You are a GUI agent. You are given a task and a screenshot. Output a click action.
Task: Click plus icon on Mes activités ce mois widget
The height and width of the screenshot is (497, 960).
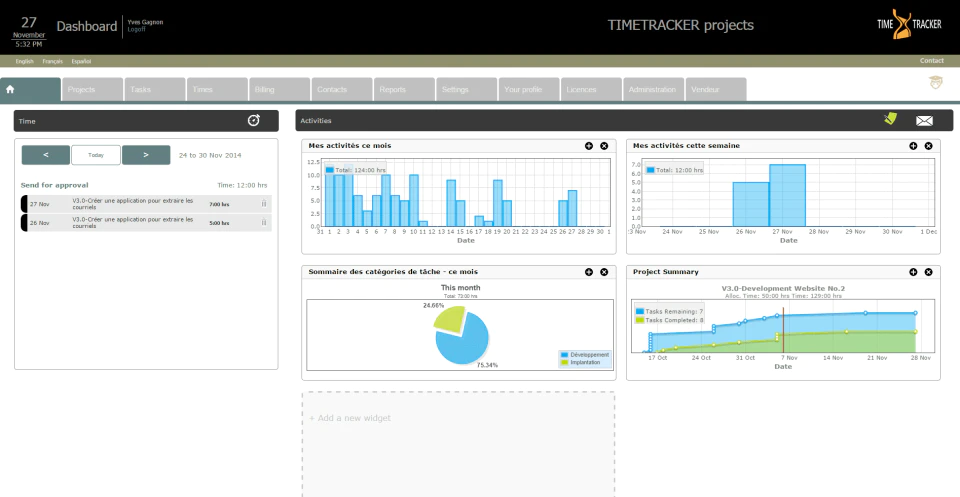(x=589, y=146)
